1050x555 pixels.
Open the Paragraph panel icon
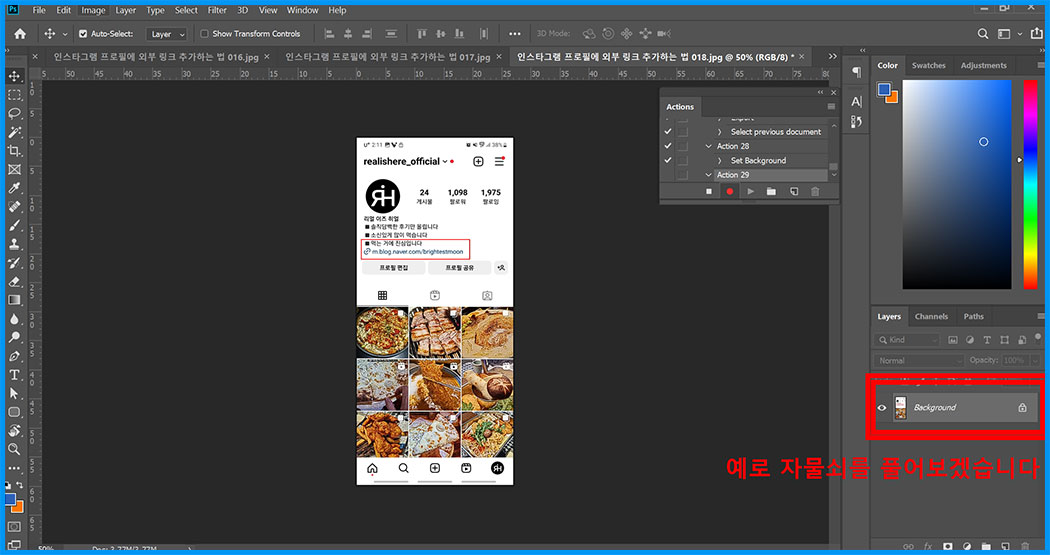pos(856,72)
